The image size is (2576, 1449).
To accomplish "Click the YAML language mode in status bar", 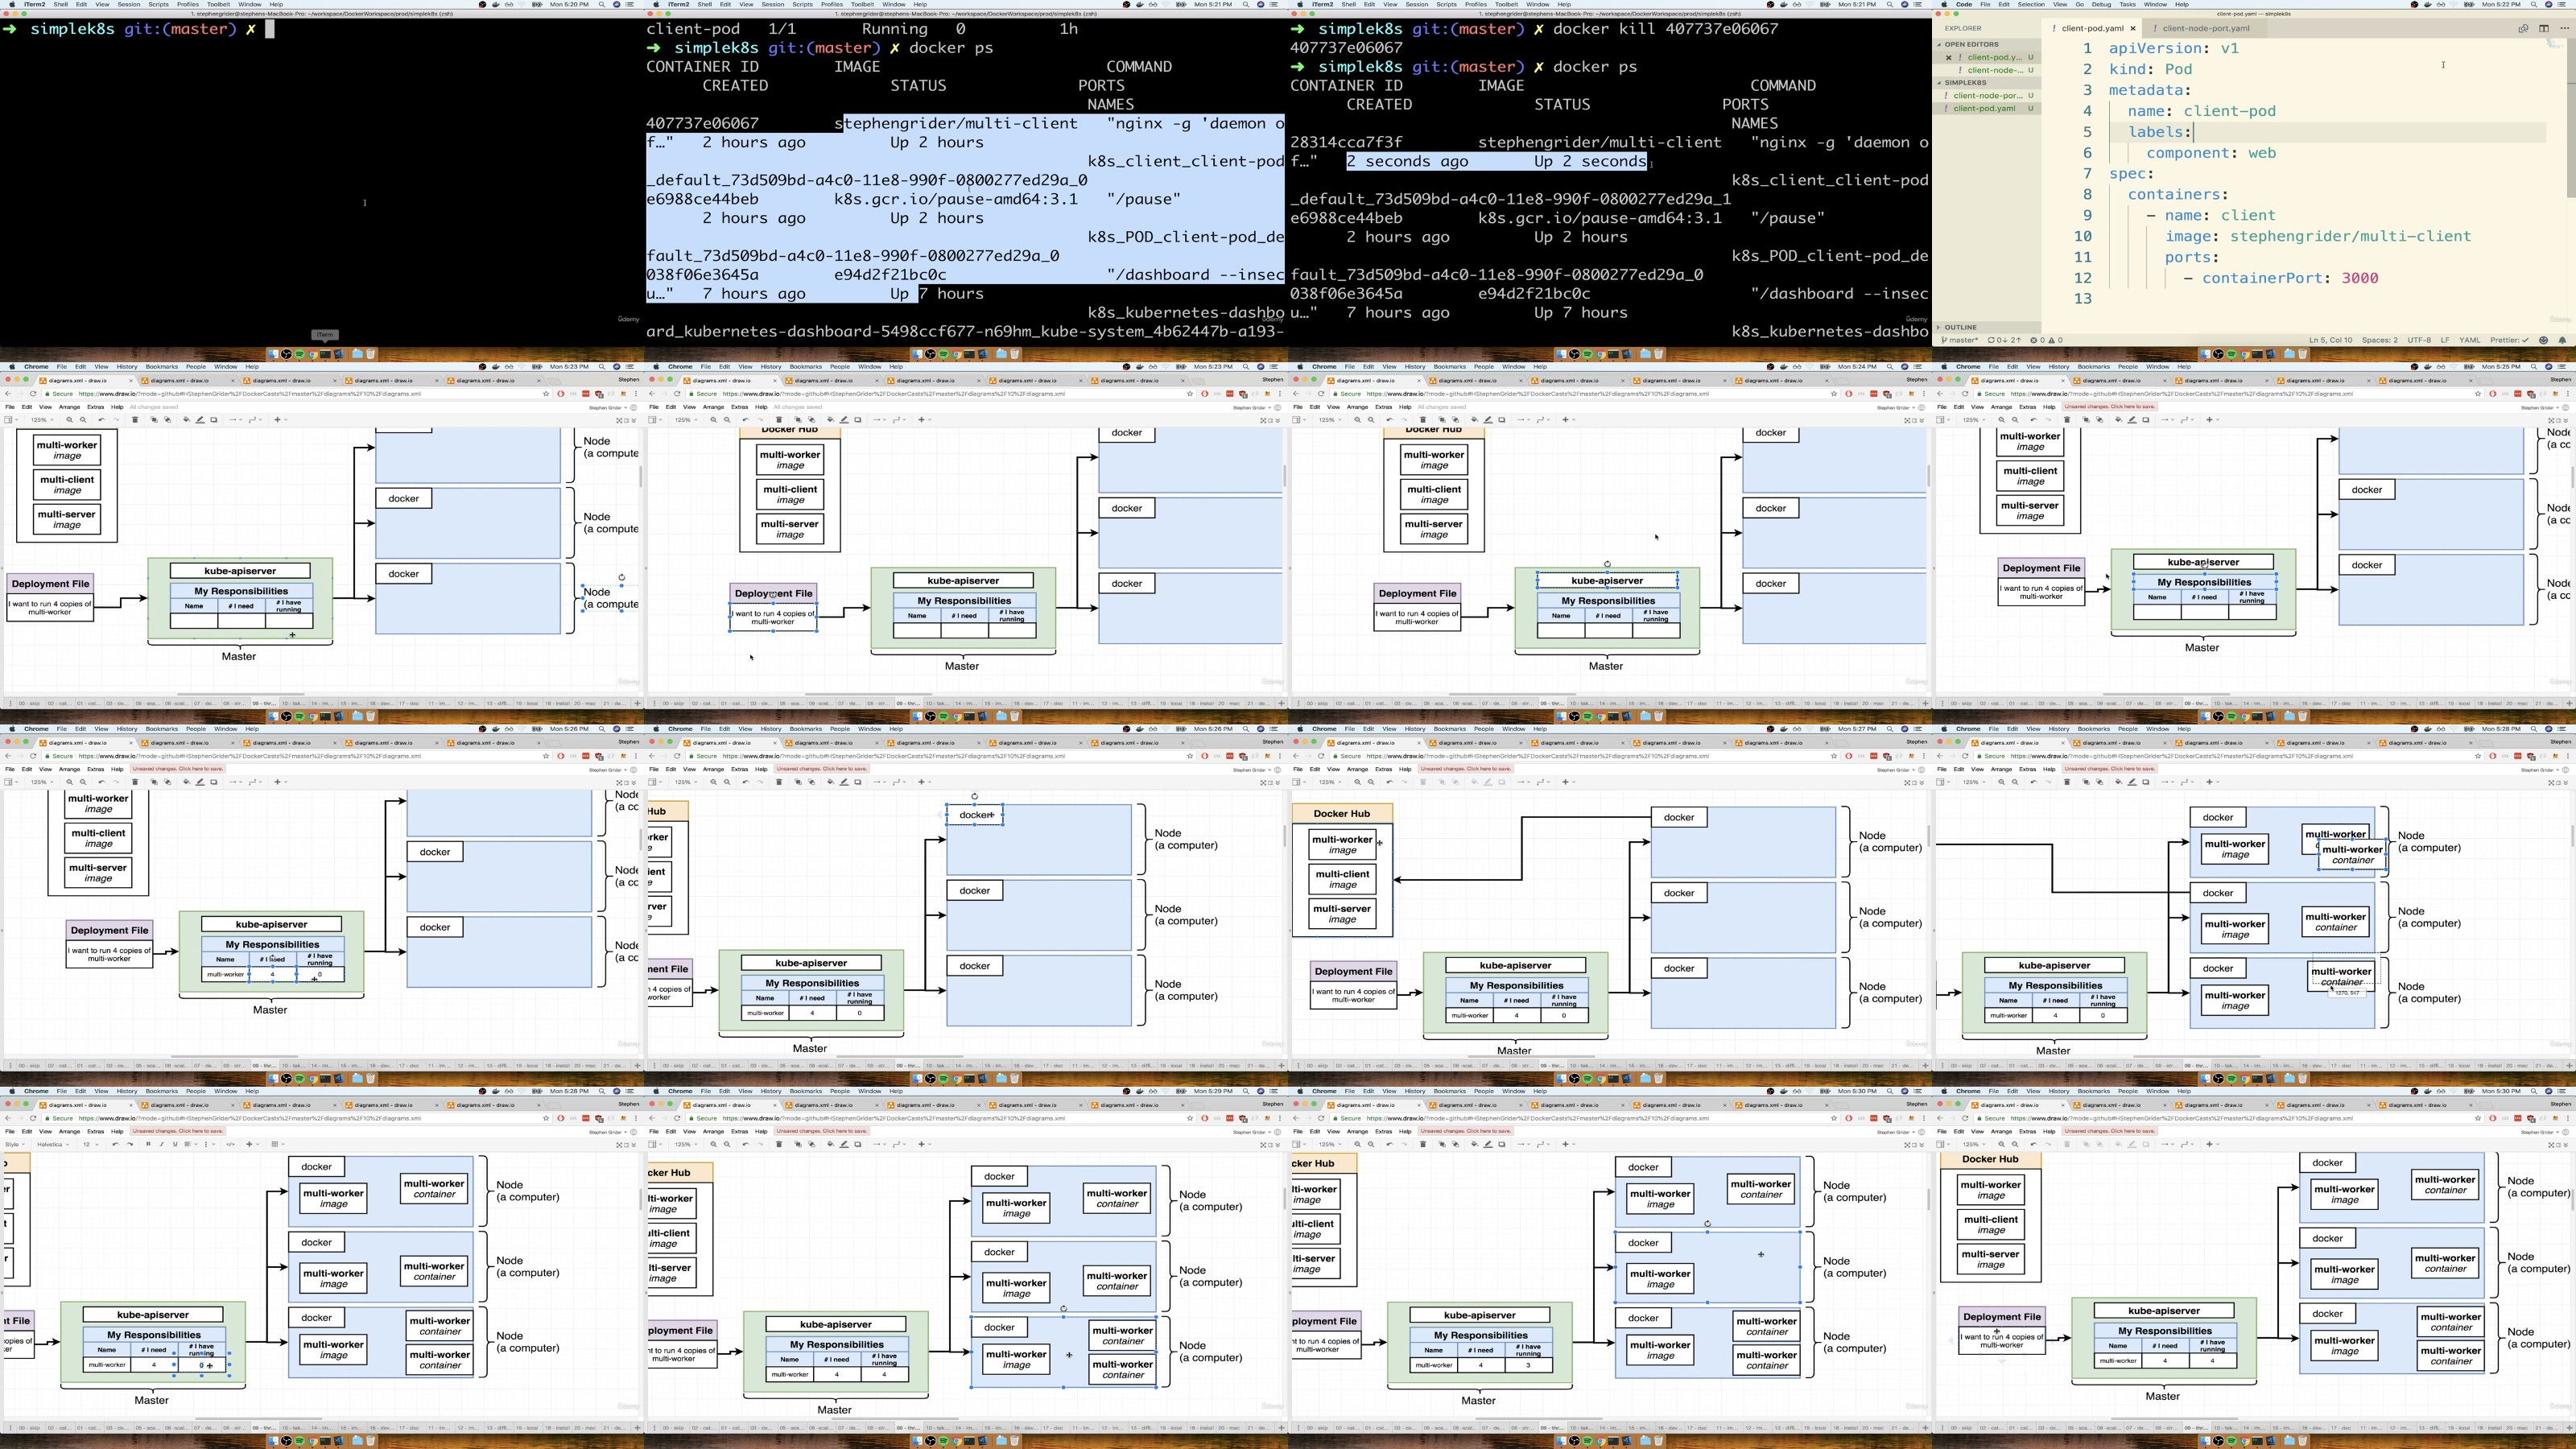I will coord(2470,340).
